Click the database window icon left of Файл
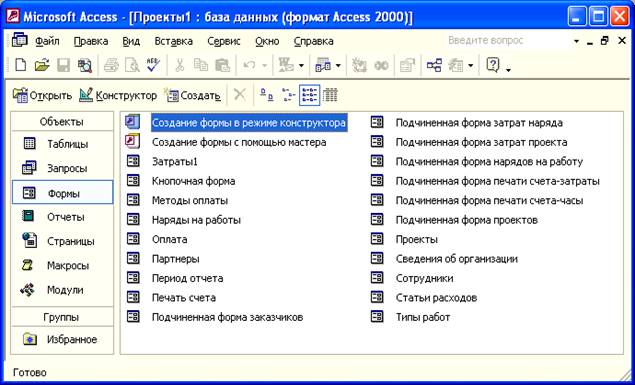The width and height of the screenshot is (635, 385). 20,40
